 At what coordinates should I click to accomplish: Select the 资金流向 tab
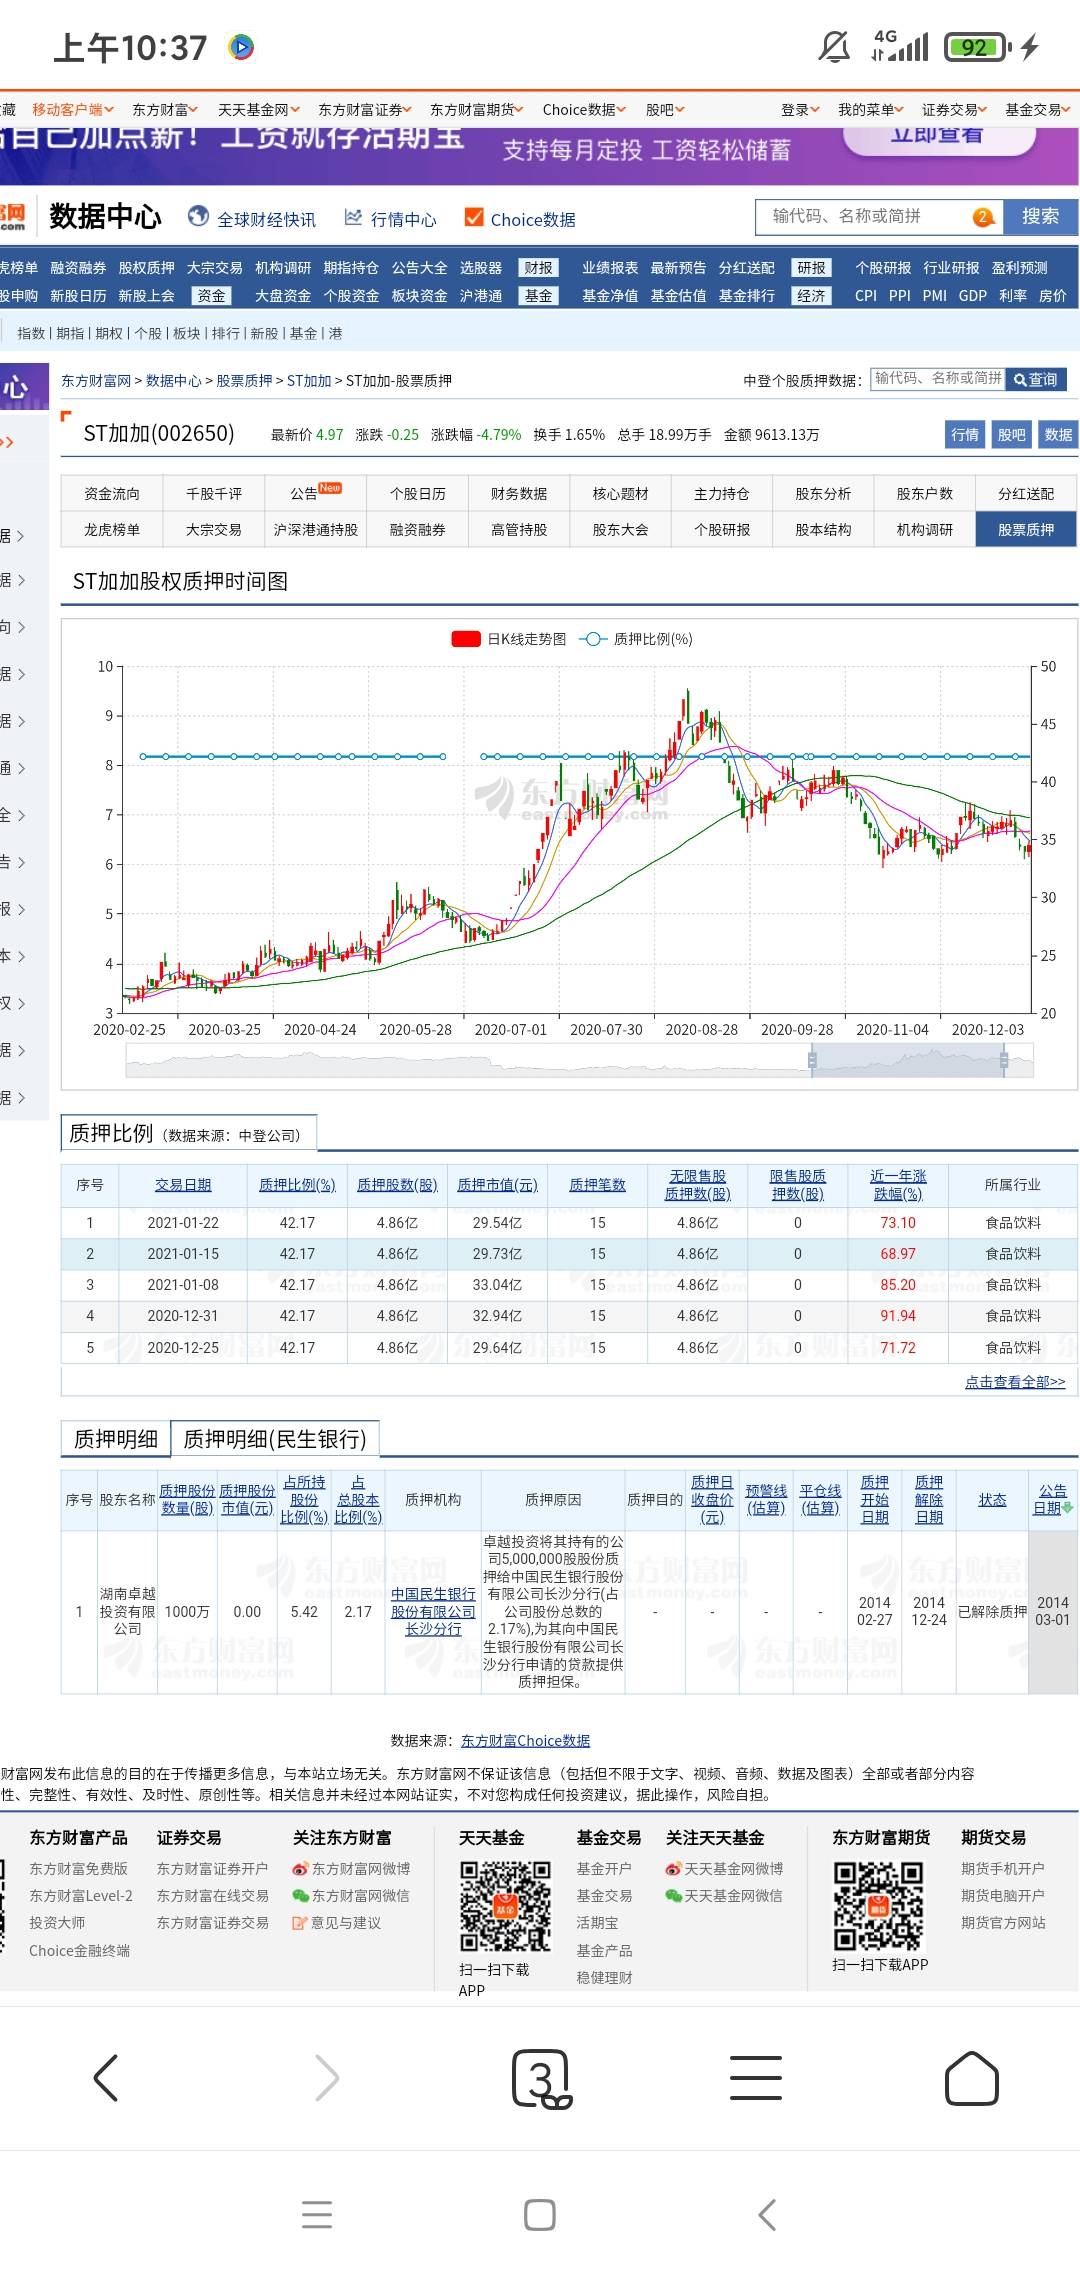click(112, 493)
